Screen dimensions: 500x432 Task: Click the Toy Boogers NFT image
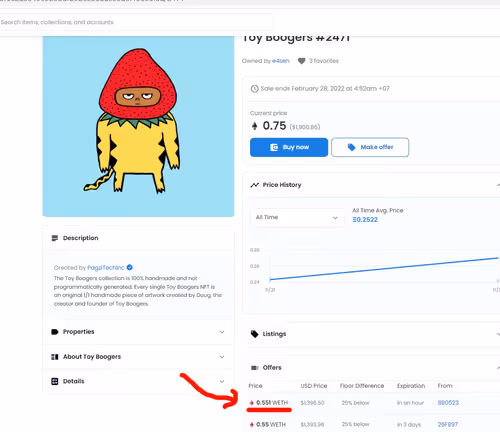click(138, 127)
